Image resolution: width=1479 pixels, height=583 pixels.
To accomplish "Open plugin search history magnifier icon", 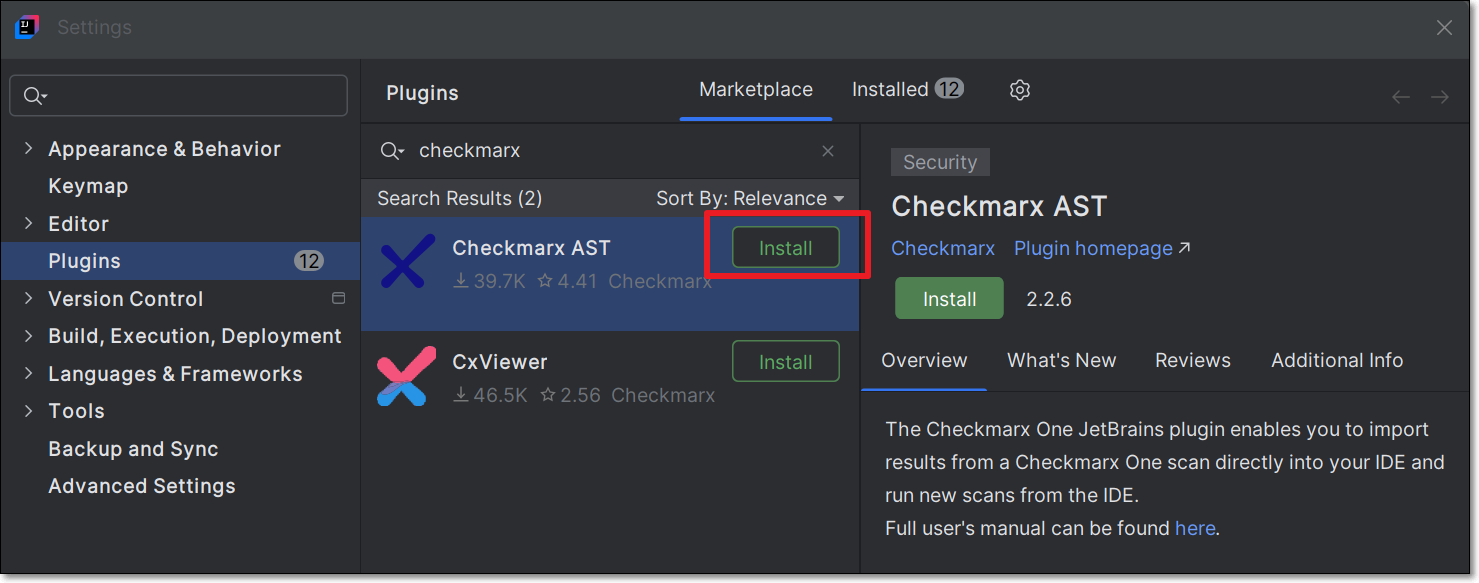I will [392, 151].
